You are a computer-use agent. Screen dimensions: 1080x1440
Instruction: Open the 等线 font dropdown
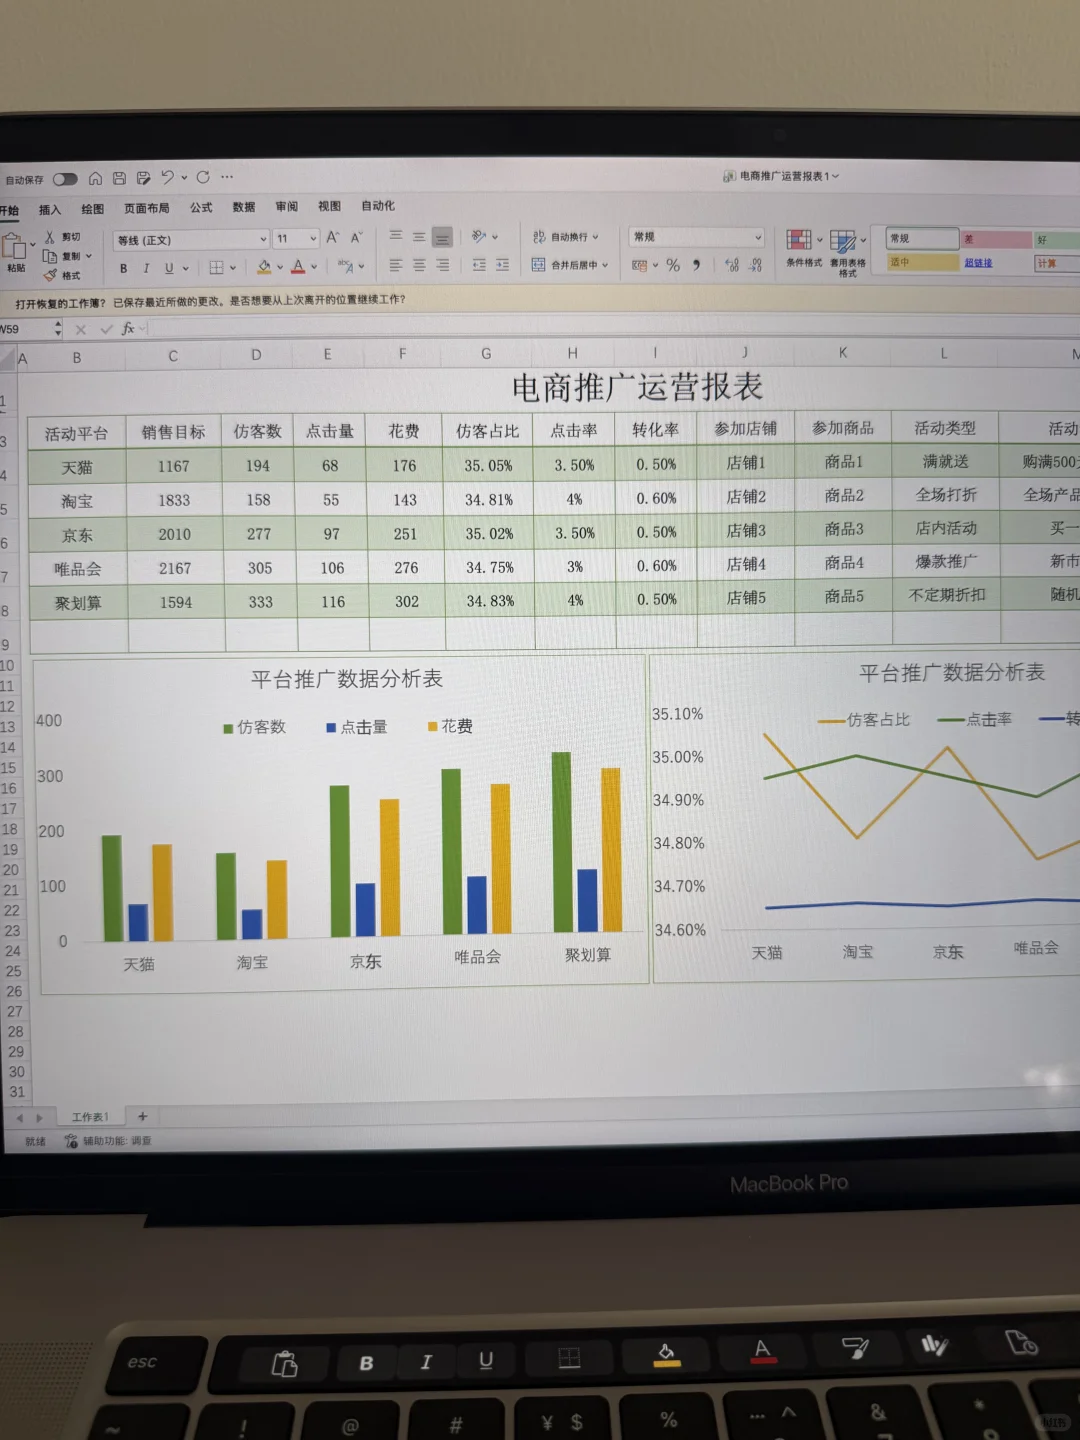(x=190, y=239)
